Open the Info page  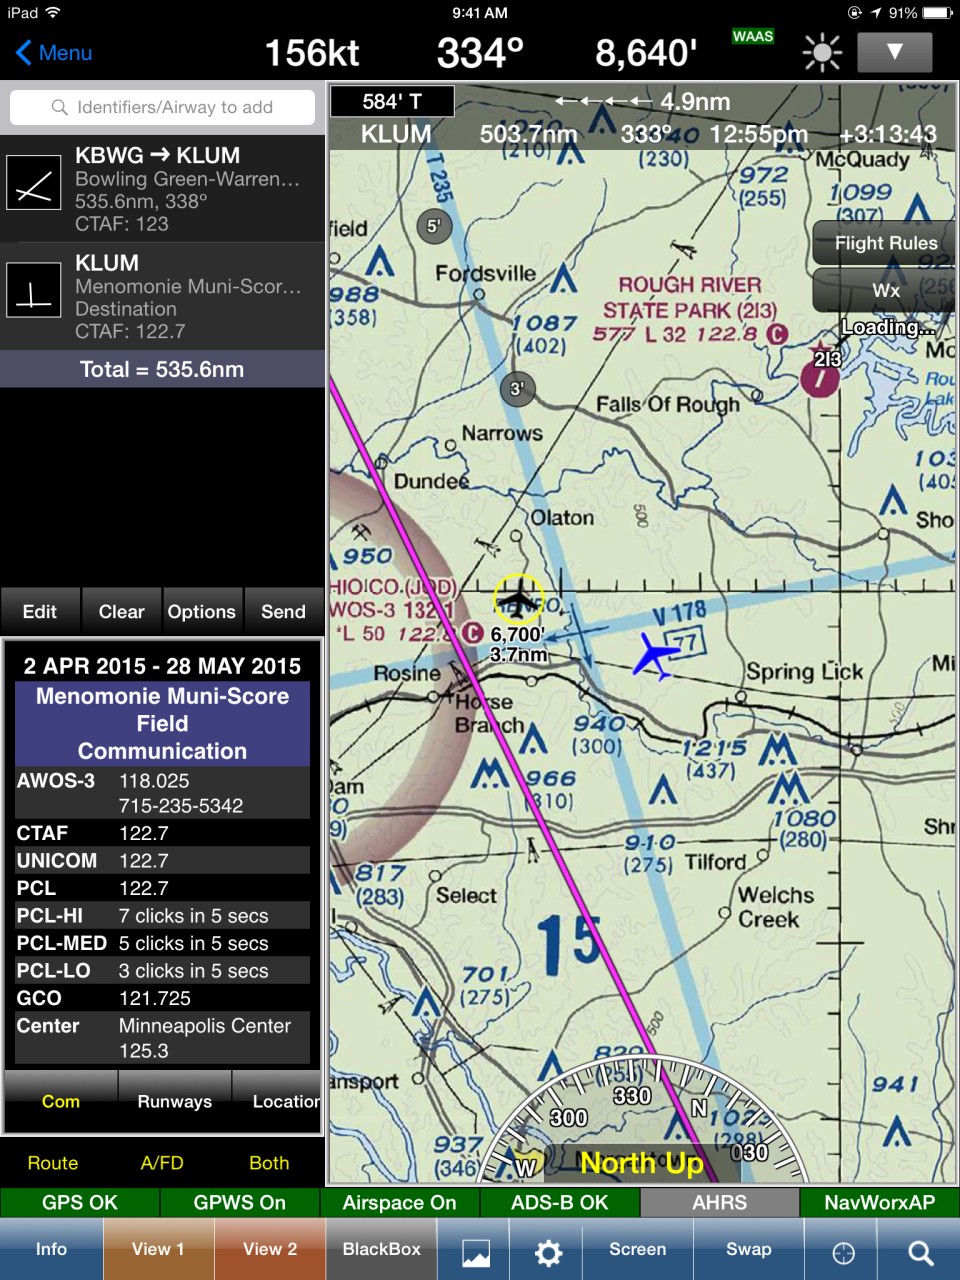point(51,1249)
